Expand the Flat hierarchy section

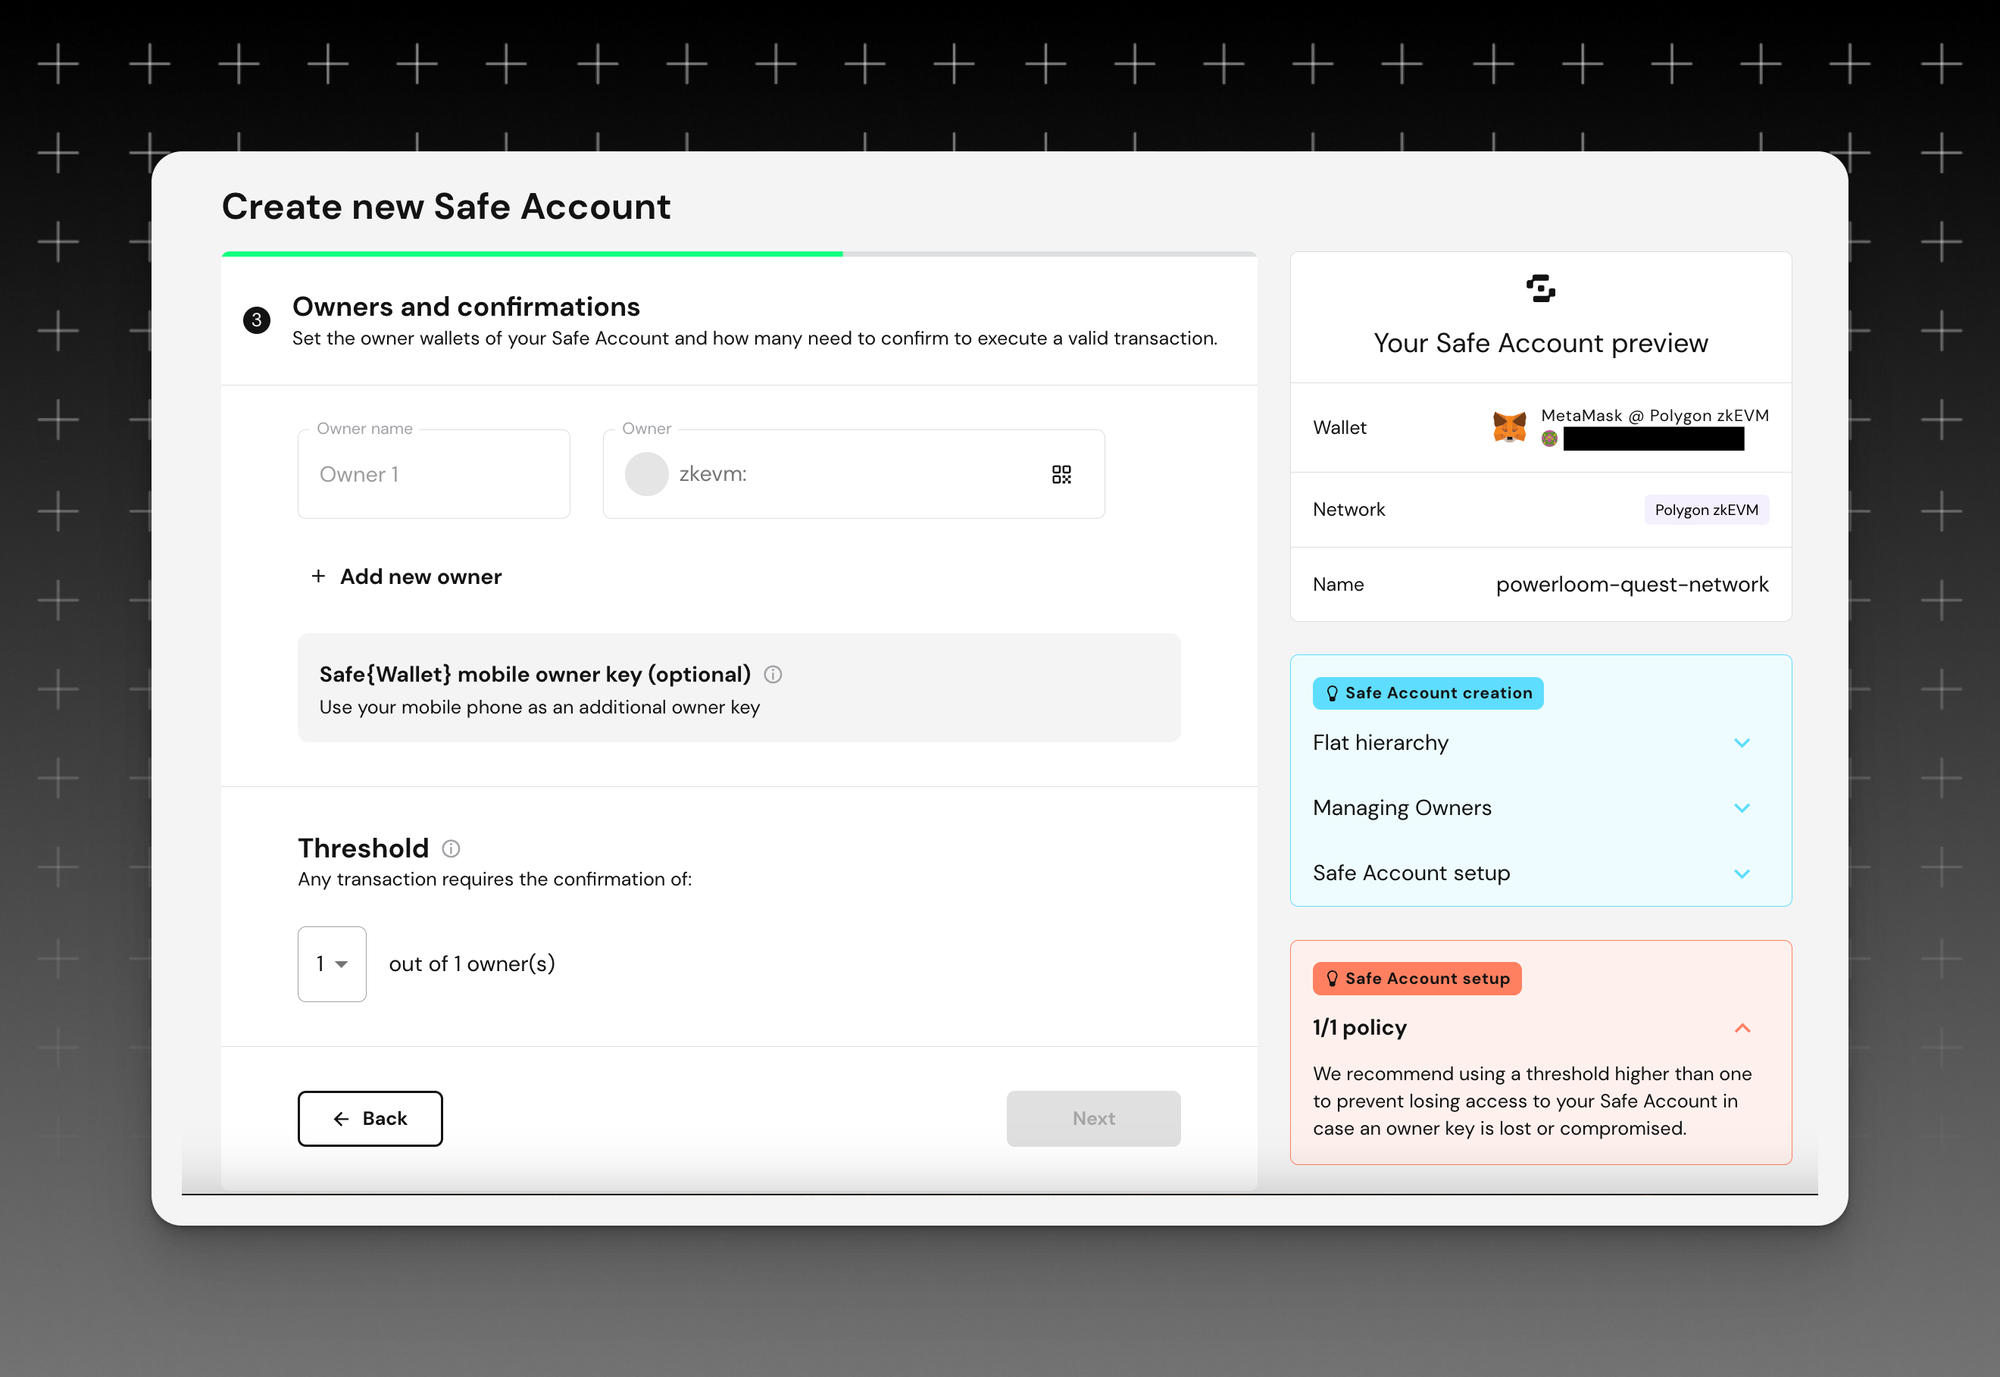click(x=1741, y=743)
